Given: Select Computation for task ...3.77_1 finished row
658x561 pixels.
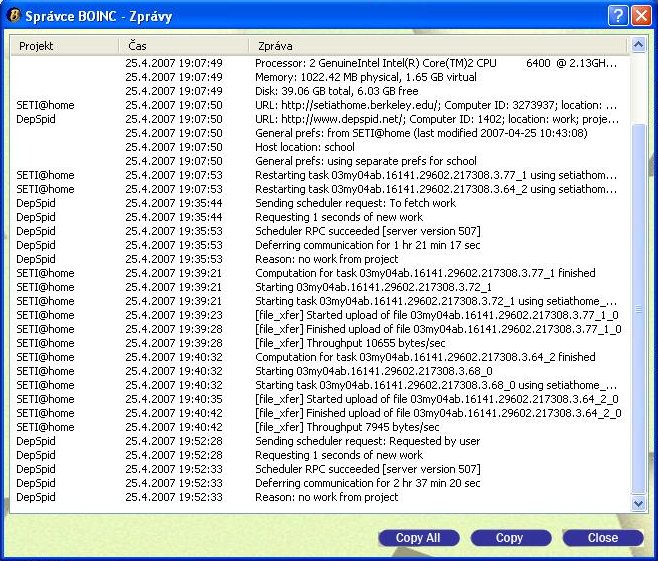Looking at the screenshot, I should [x=319, y=273].
